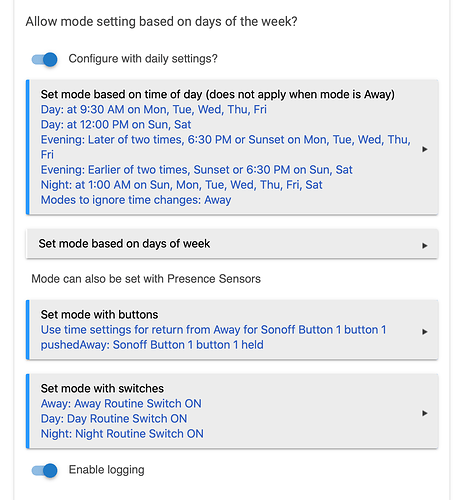Click Sonoff Button 1 button 1 held text

tap(188, 345)
